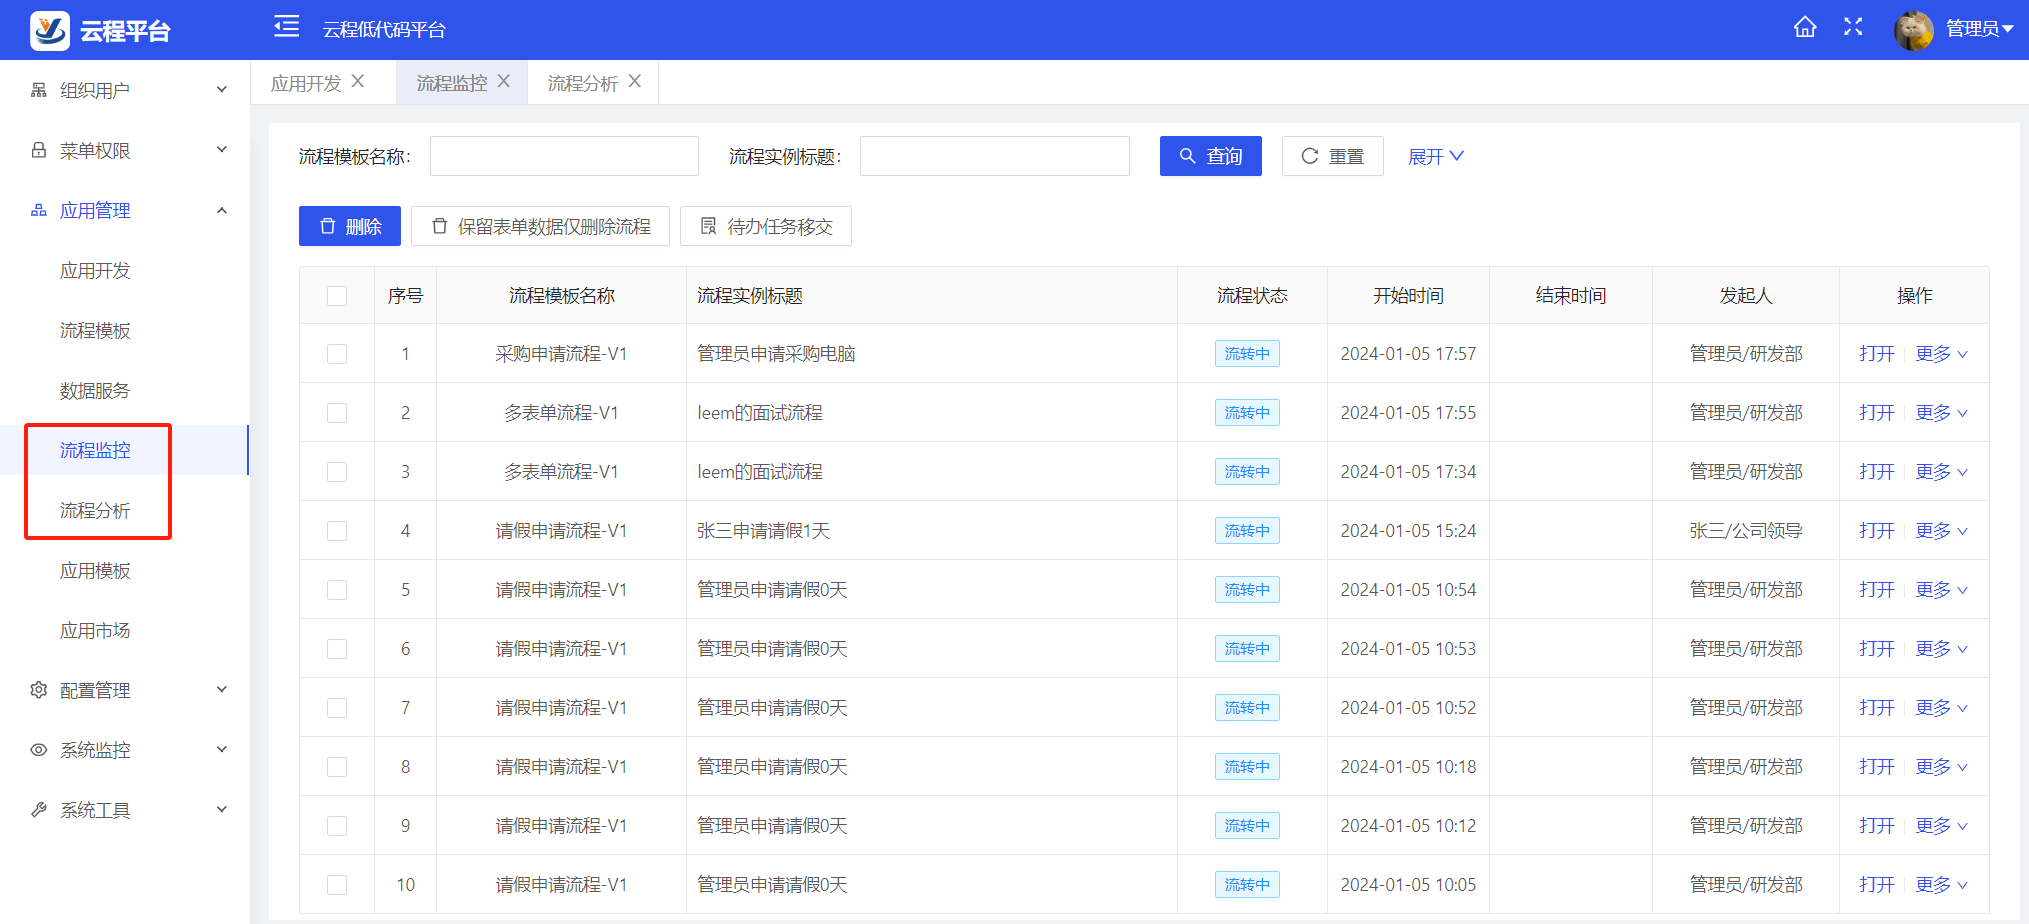Click the 待办任务移交 button

point(766,226)
